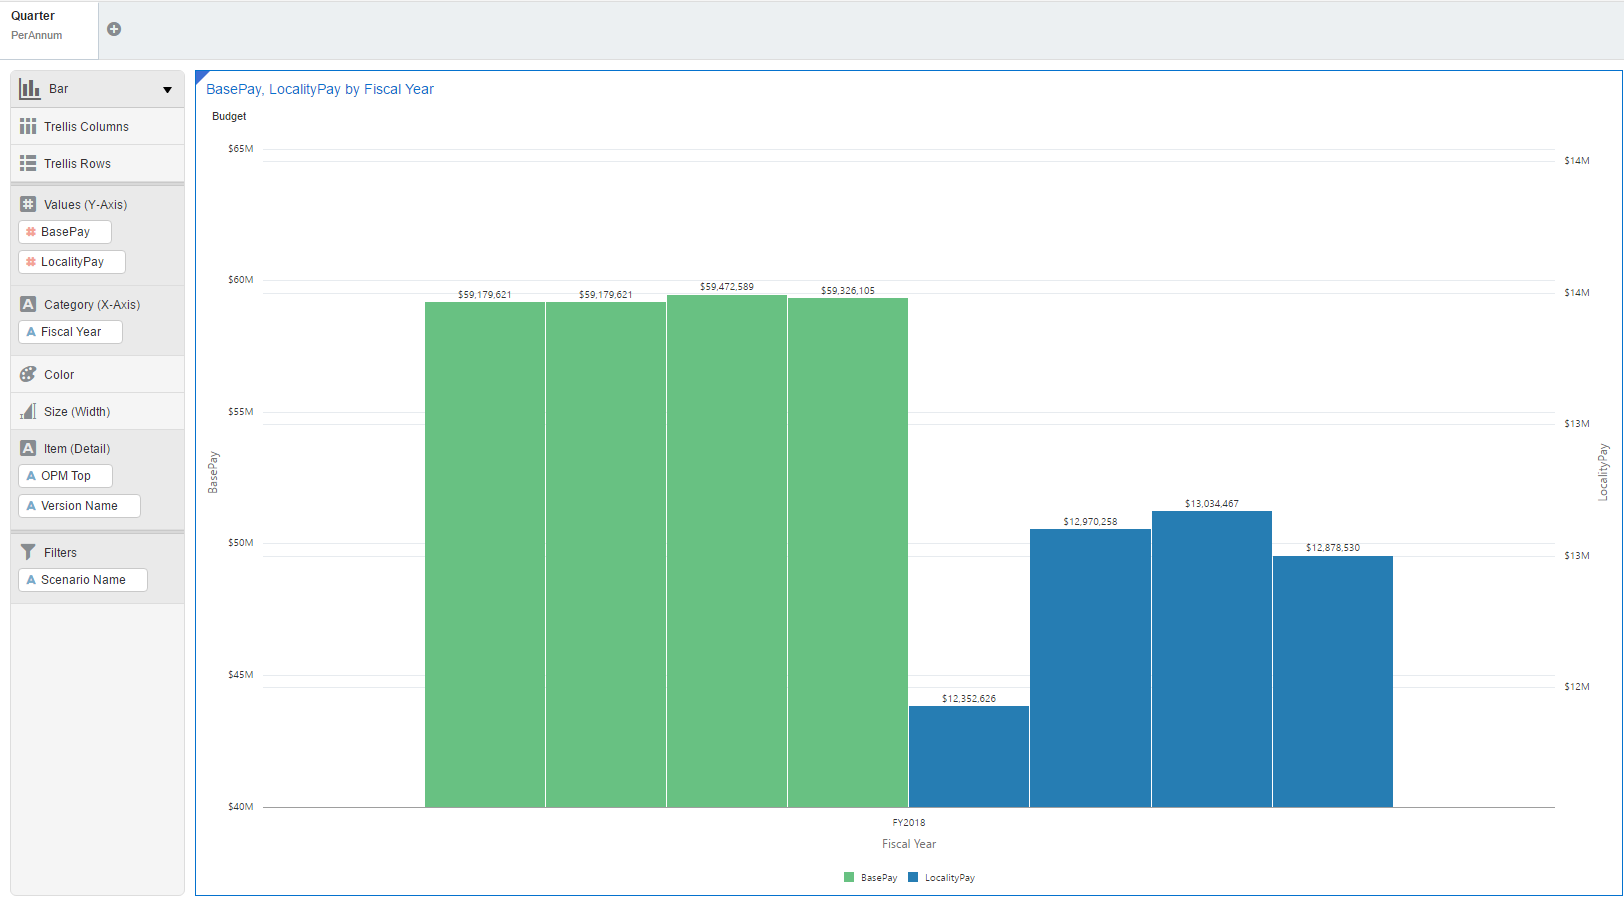The image size is (1624, 902).
Task: Click the Filters funnel icon
Action: click(28, 552)
